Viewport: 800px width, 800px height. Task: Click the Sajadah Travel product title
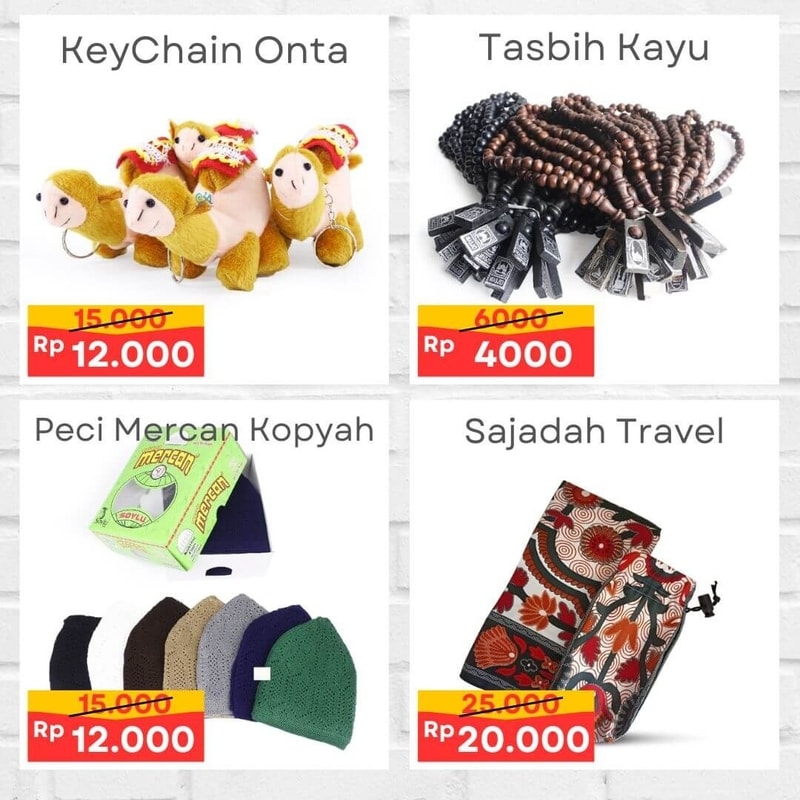(x=594, y=431)
